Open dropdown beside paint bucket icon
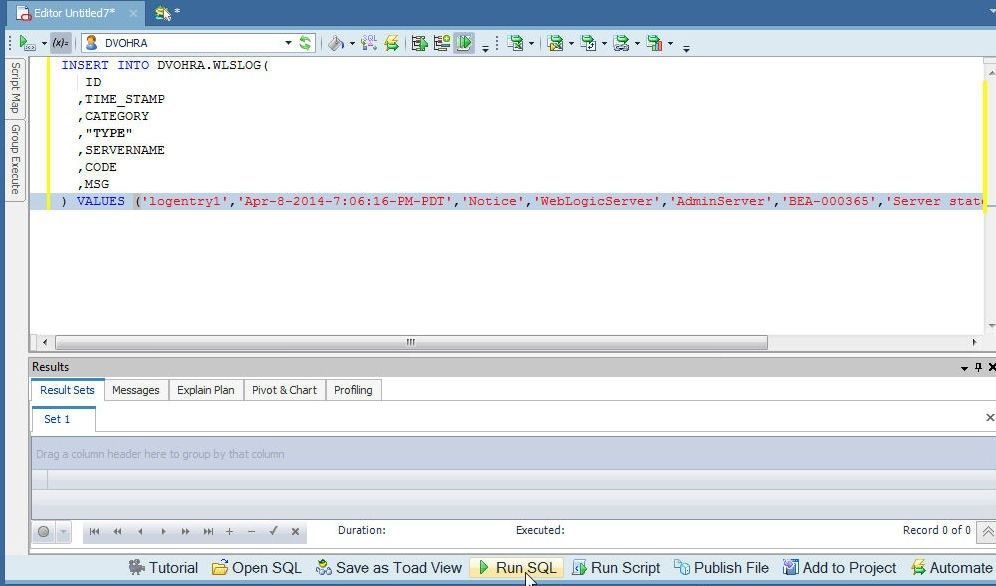The image size is (996, 586). click(352, 43)
